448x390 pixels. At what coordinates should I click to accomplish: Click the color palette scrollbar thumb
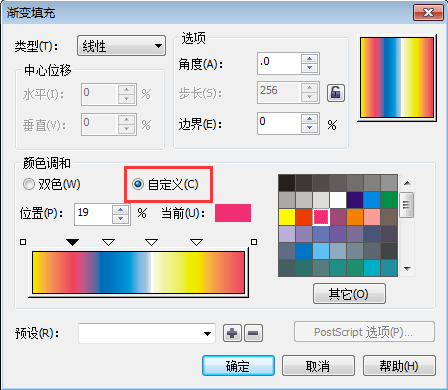click(407, 205)
